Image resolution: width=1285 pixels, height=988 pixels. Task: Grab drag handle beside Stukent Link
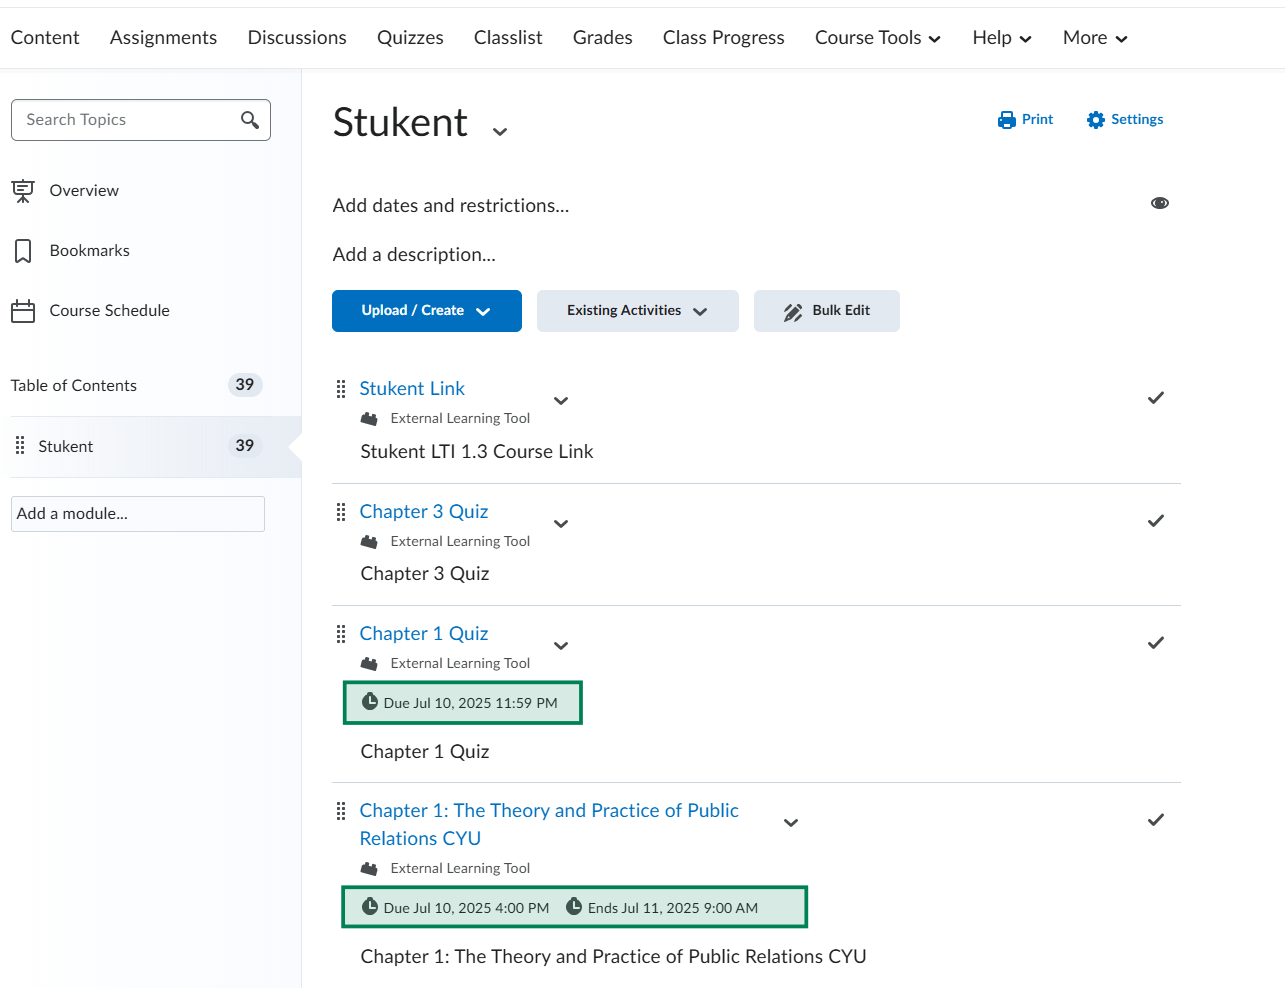point(341,389)
